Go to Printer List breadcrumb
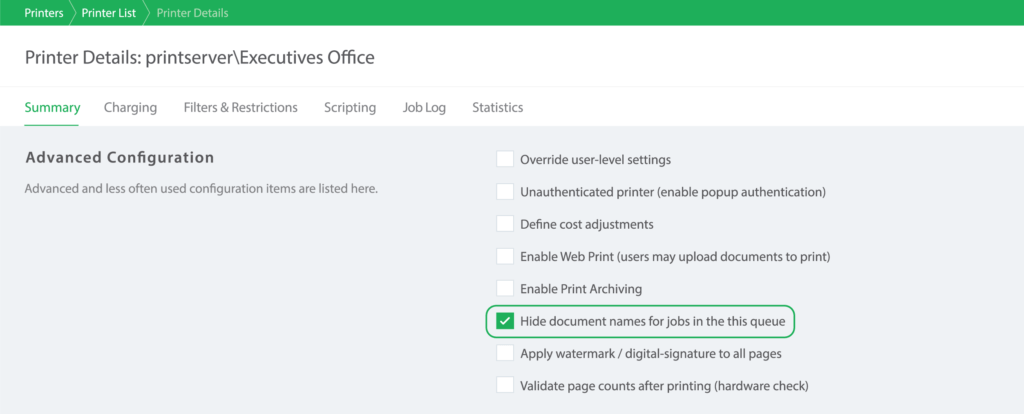The width and height of the screenshot is (1024, 414). point(108,12)
